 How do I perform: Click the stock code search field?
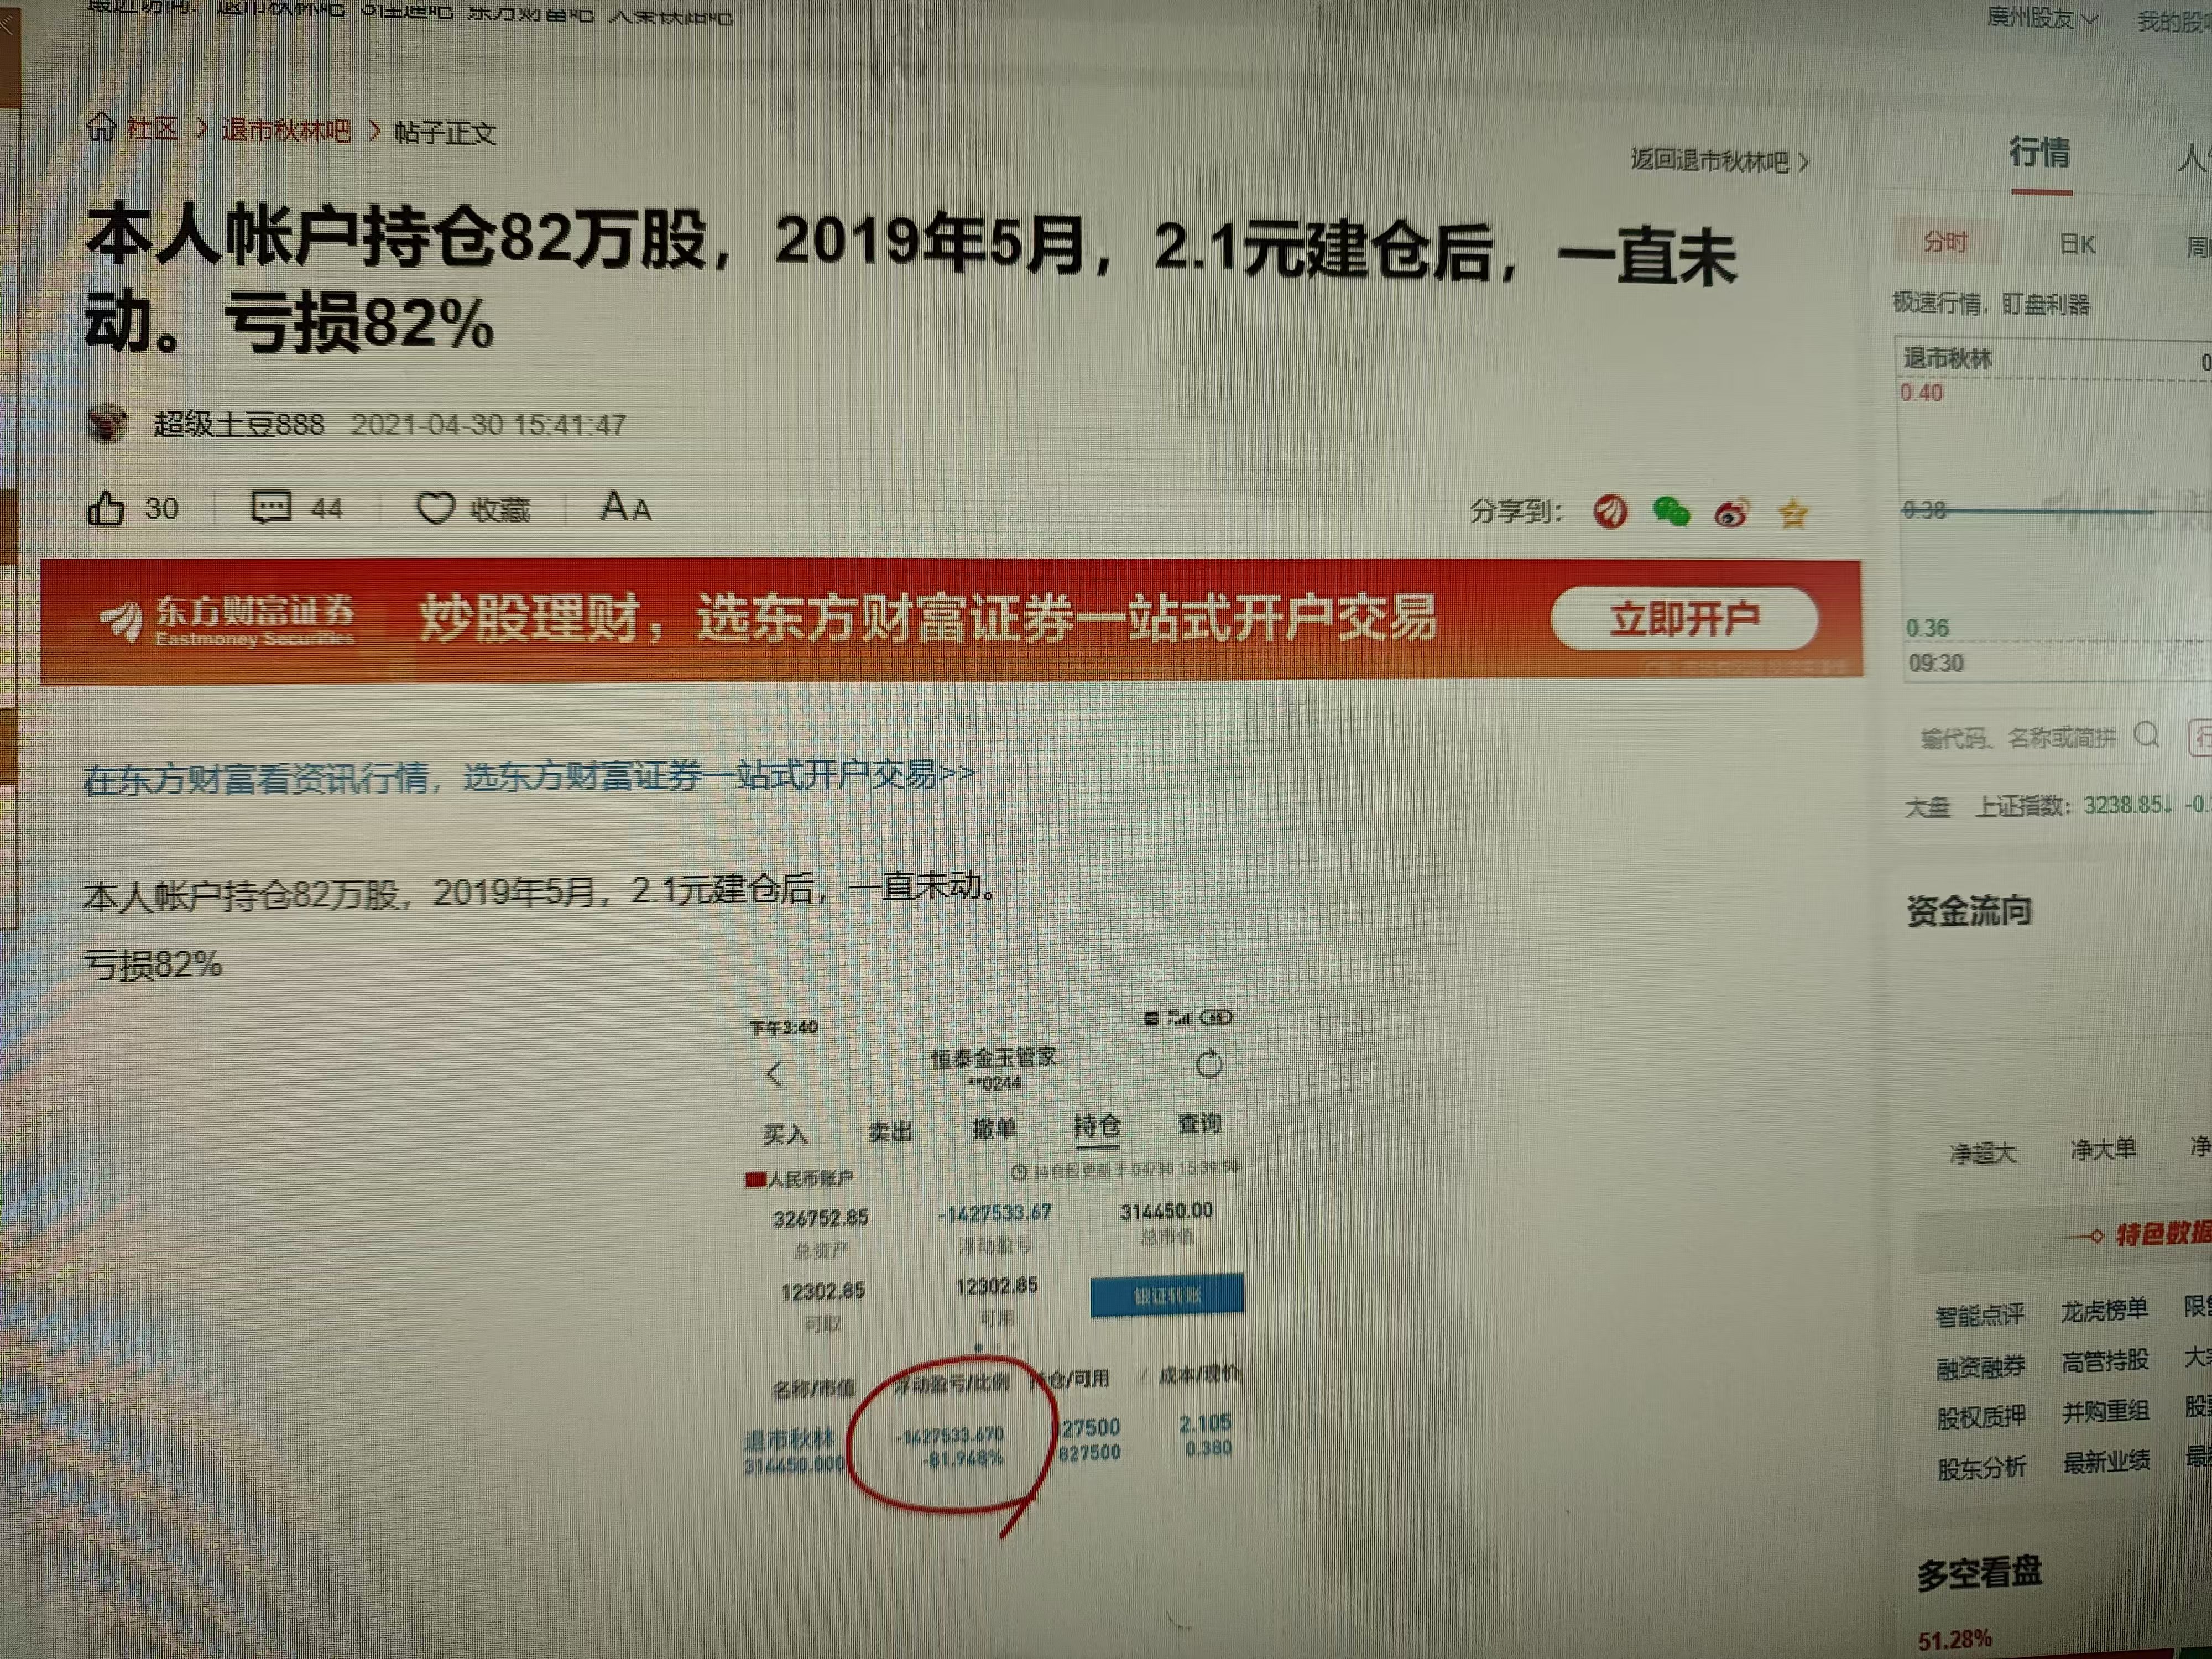tap(2018, 738)
